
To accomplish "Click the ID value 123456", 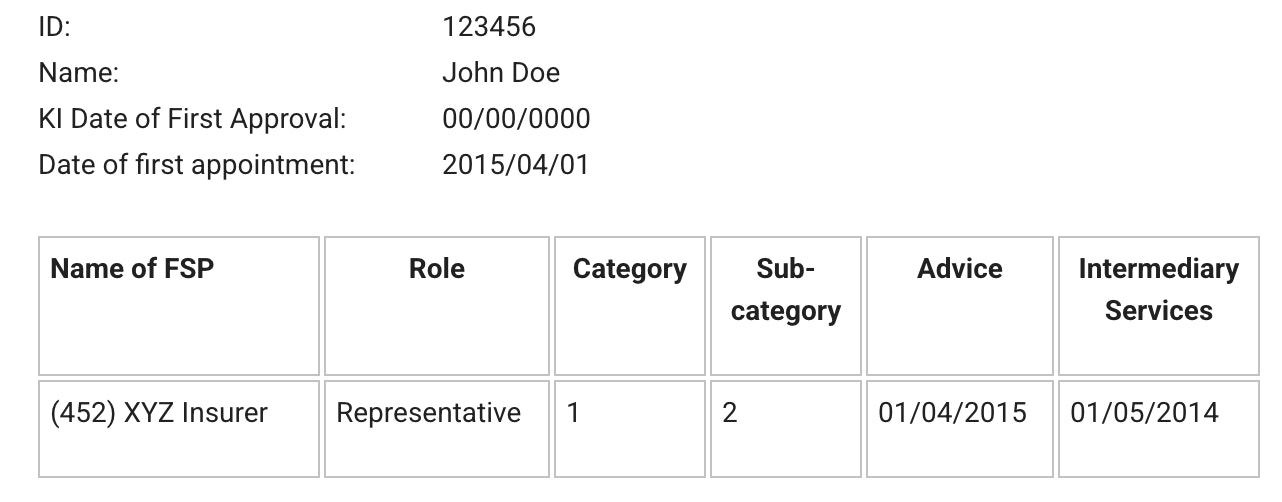I will click(488, 27).
